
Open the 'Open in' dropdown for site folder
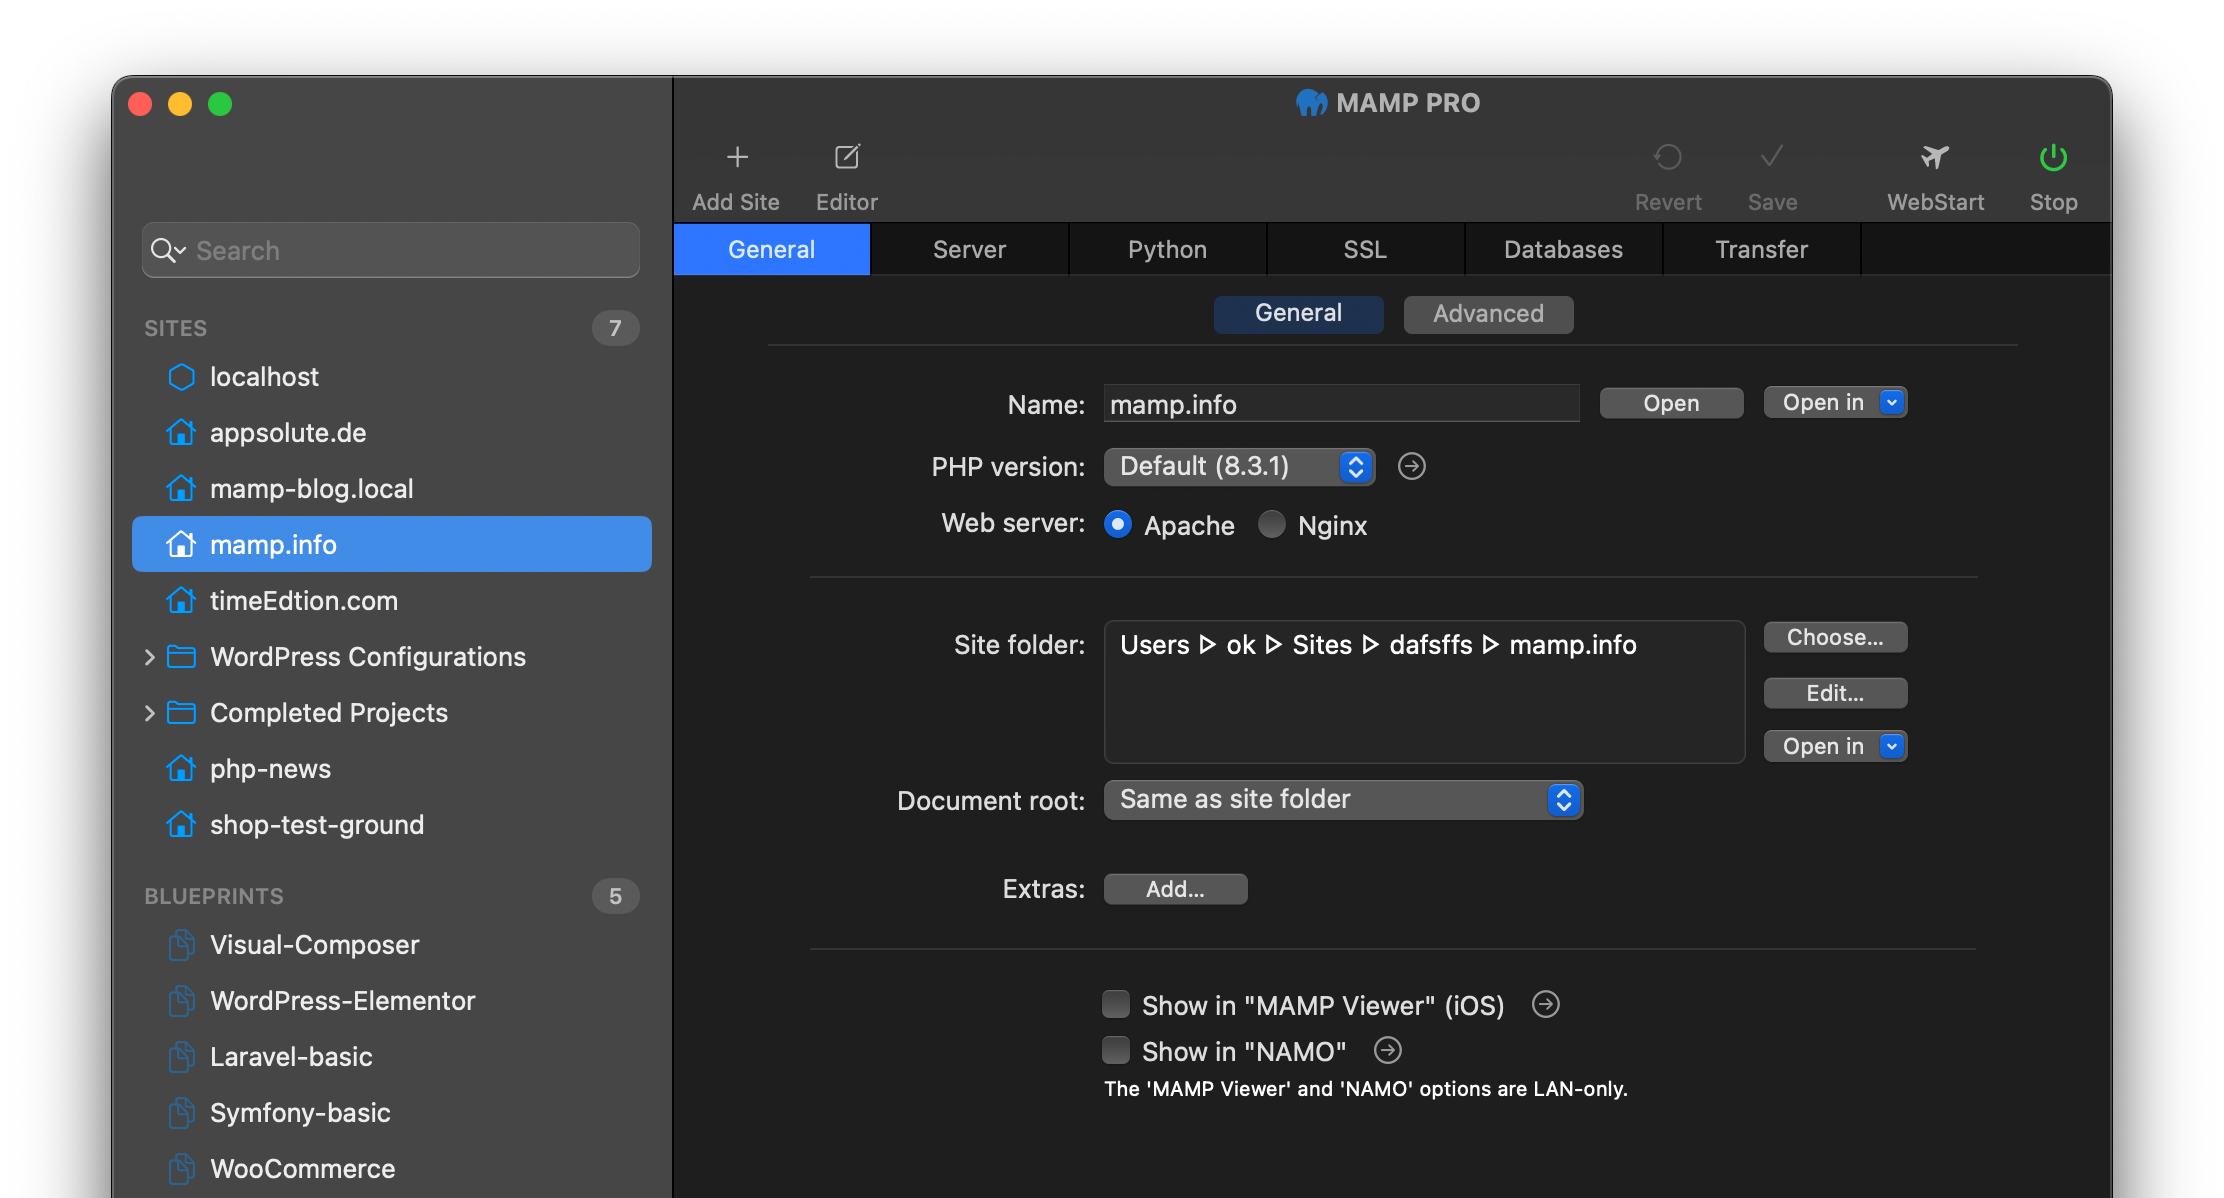point(1835,746)
